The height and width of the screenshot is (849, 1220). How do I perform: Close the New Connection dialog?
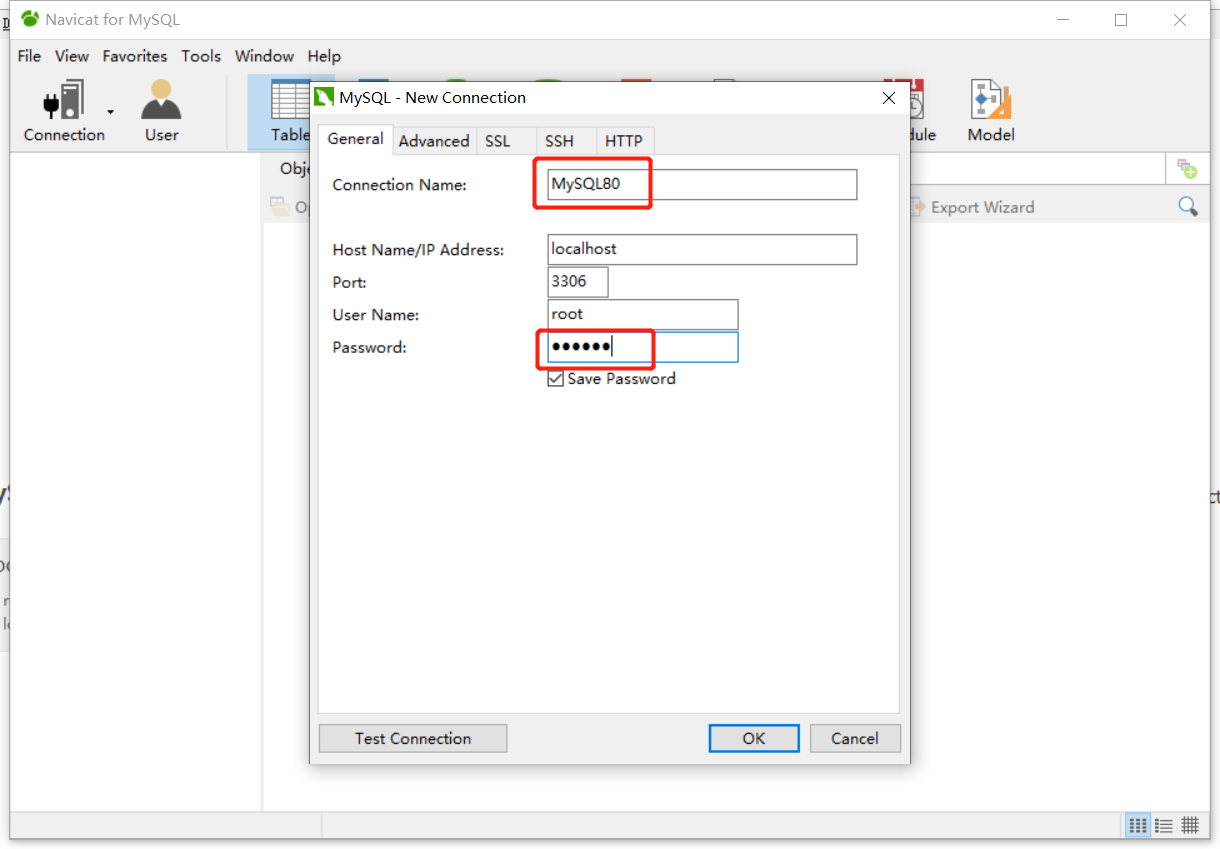888,98
